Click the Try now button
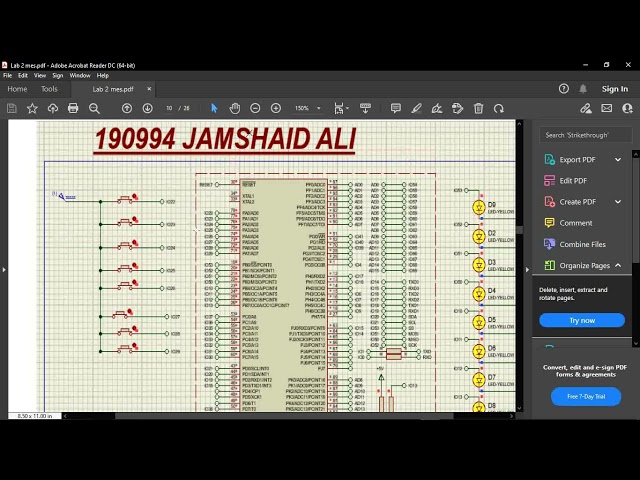640x480 pixels. [582, 320]
